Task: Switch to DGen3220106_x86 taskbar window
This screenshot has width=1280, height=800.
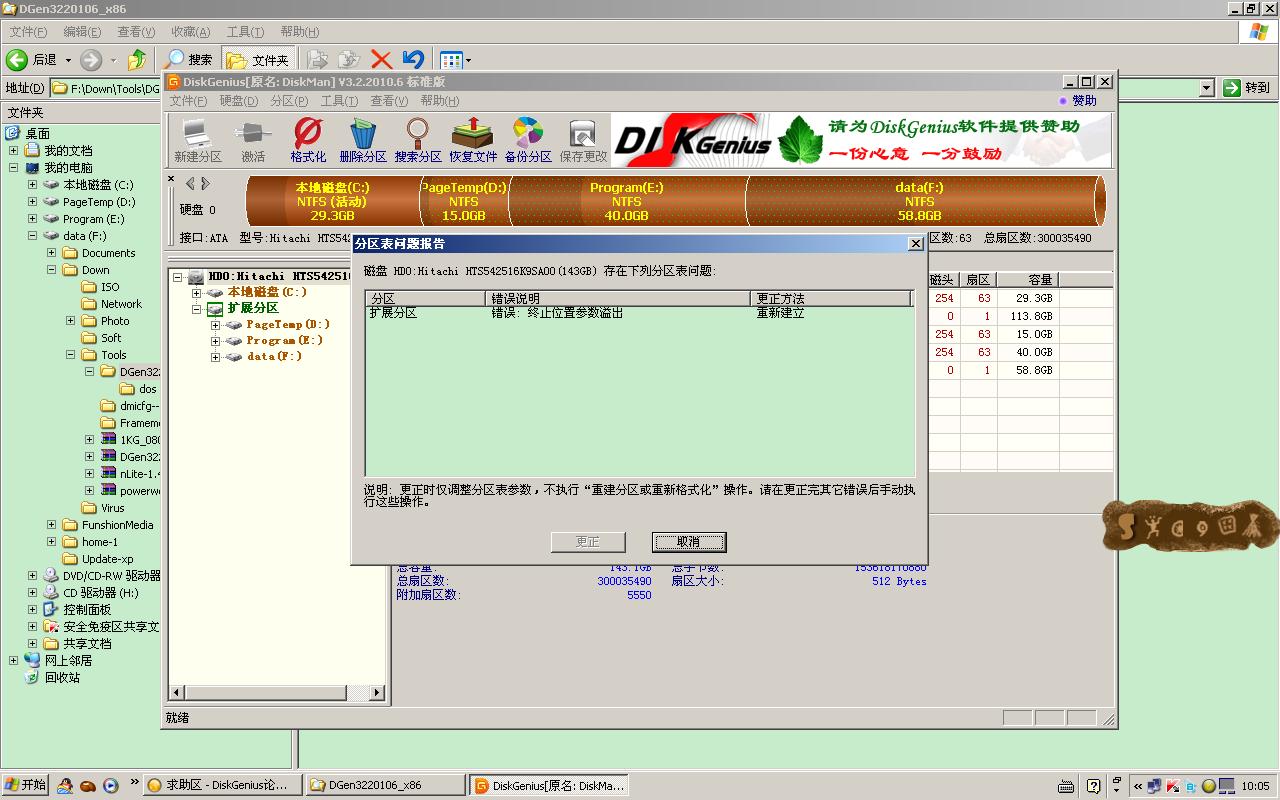Action: pos(386,785)
